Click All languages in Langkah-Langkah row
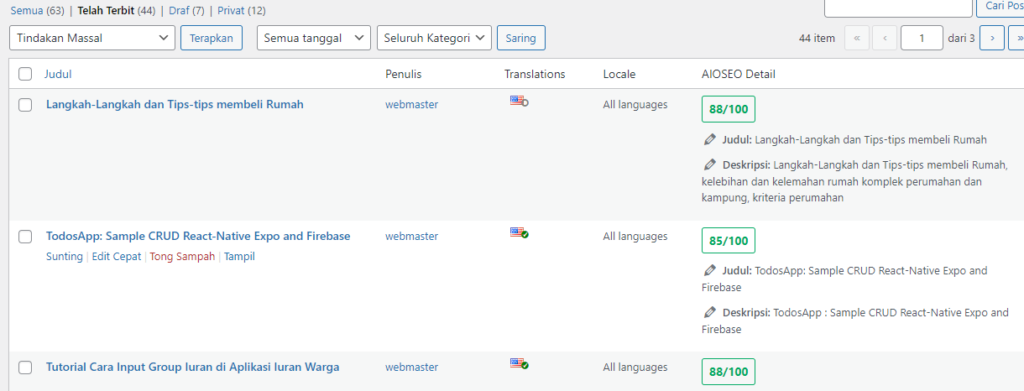1024x391 pixels. (x=635, y=104)
